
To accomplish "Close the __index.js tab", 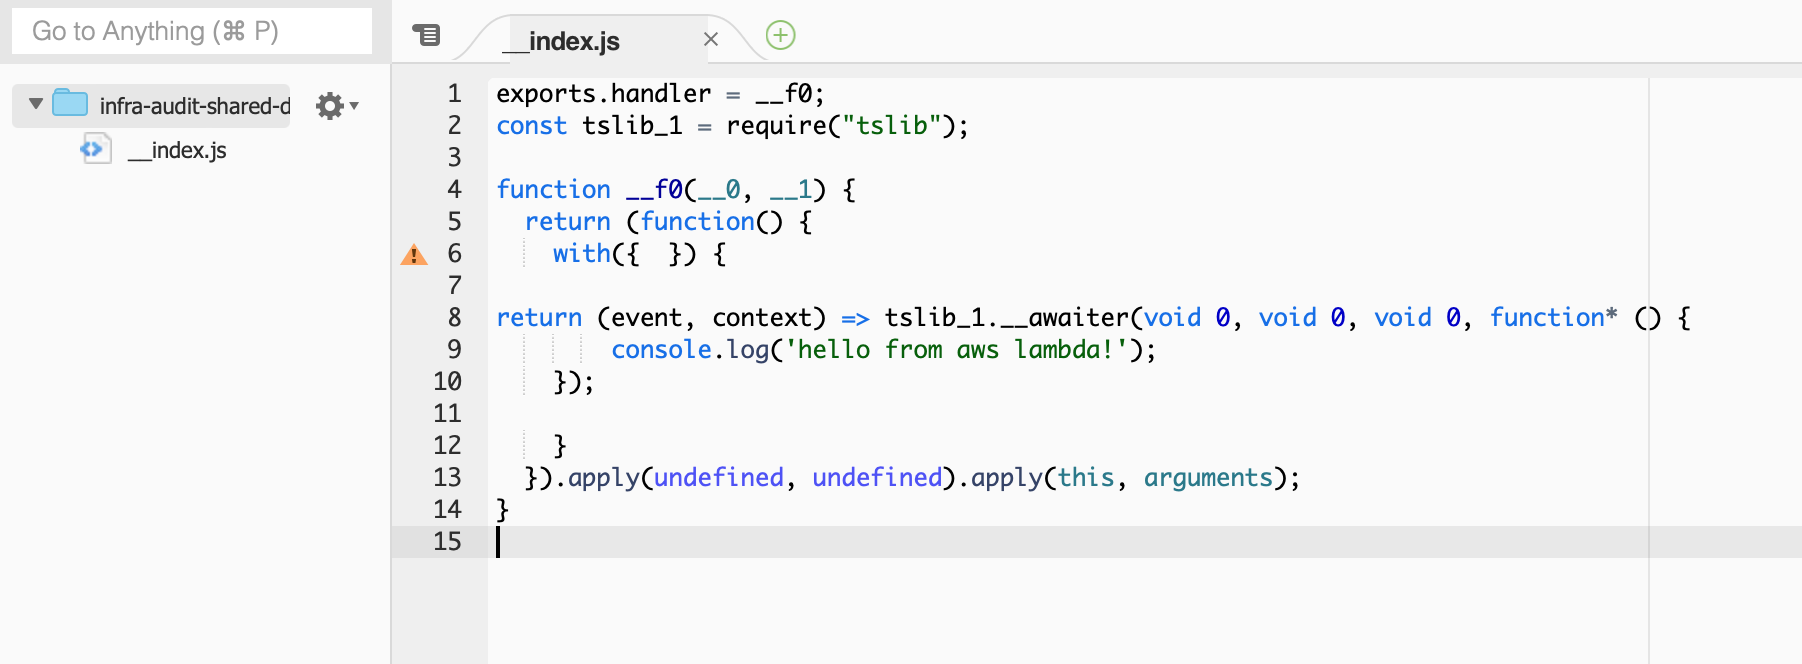I will click(711, 39).
